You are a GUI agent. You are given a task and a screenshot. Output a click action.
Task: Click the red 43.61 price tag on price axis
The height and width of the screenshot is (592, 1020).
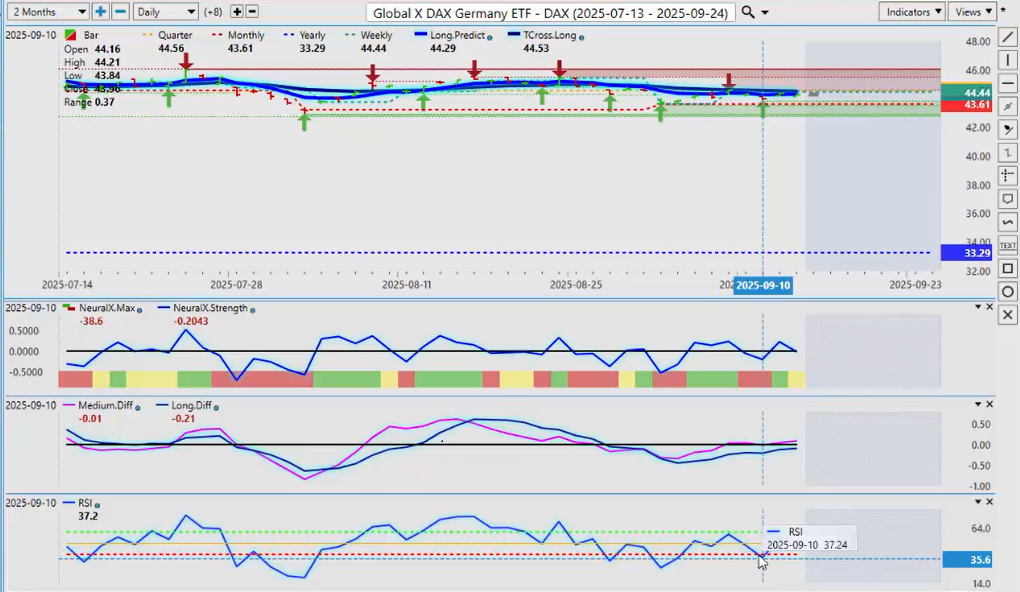(x=966, y=105)
